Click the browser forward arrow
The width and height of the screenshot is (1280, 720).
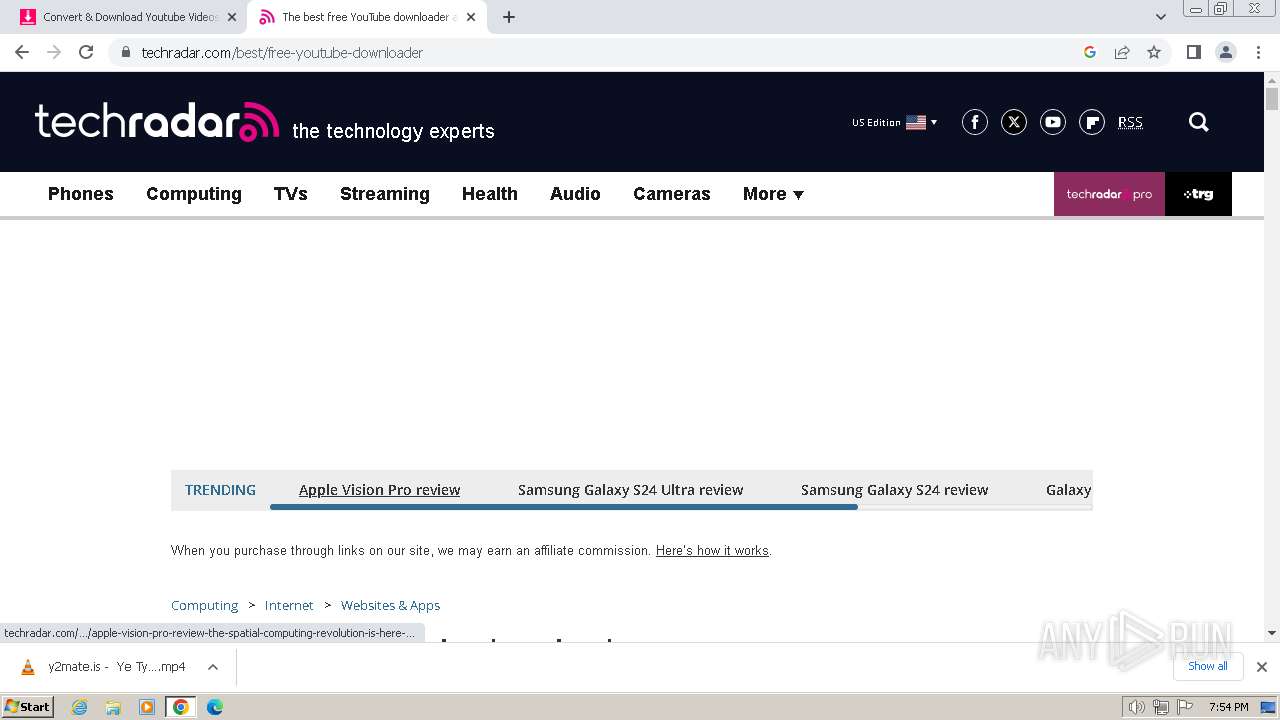pyautogui.click(x=54, y=52)
